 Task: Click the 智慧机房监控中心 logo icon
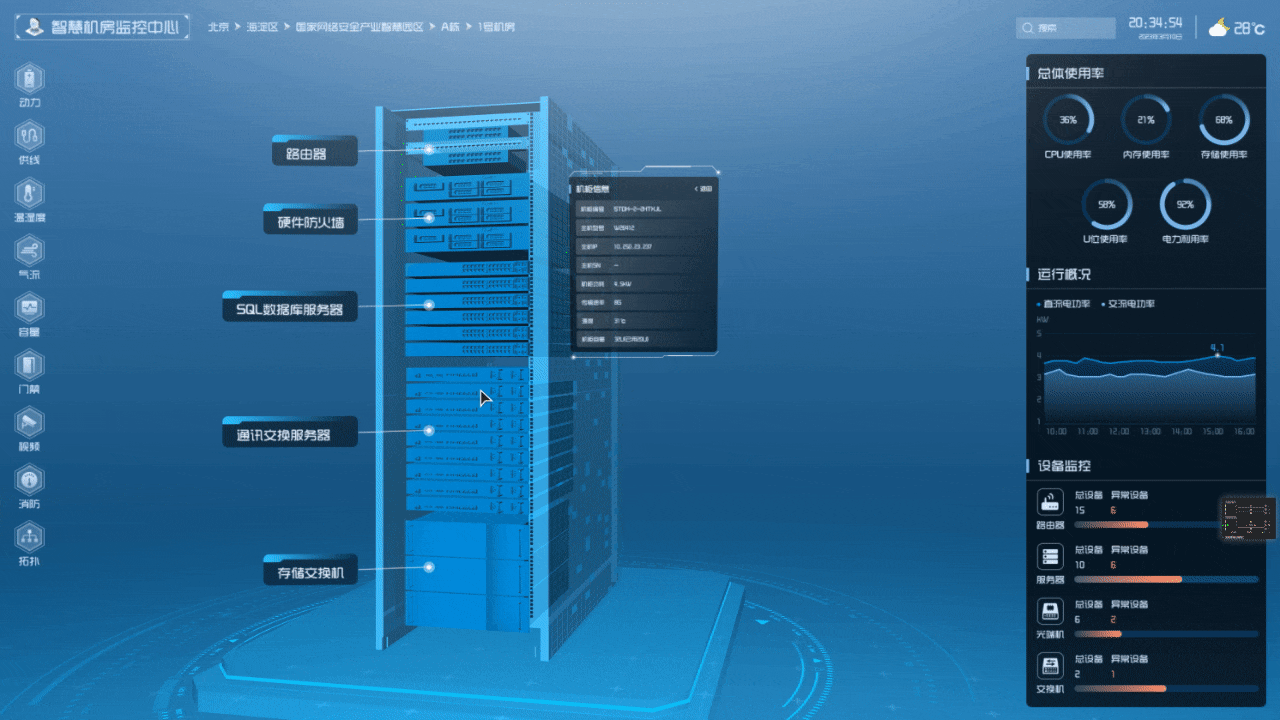pyautogui.click(x=35, y=27)
